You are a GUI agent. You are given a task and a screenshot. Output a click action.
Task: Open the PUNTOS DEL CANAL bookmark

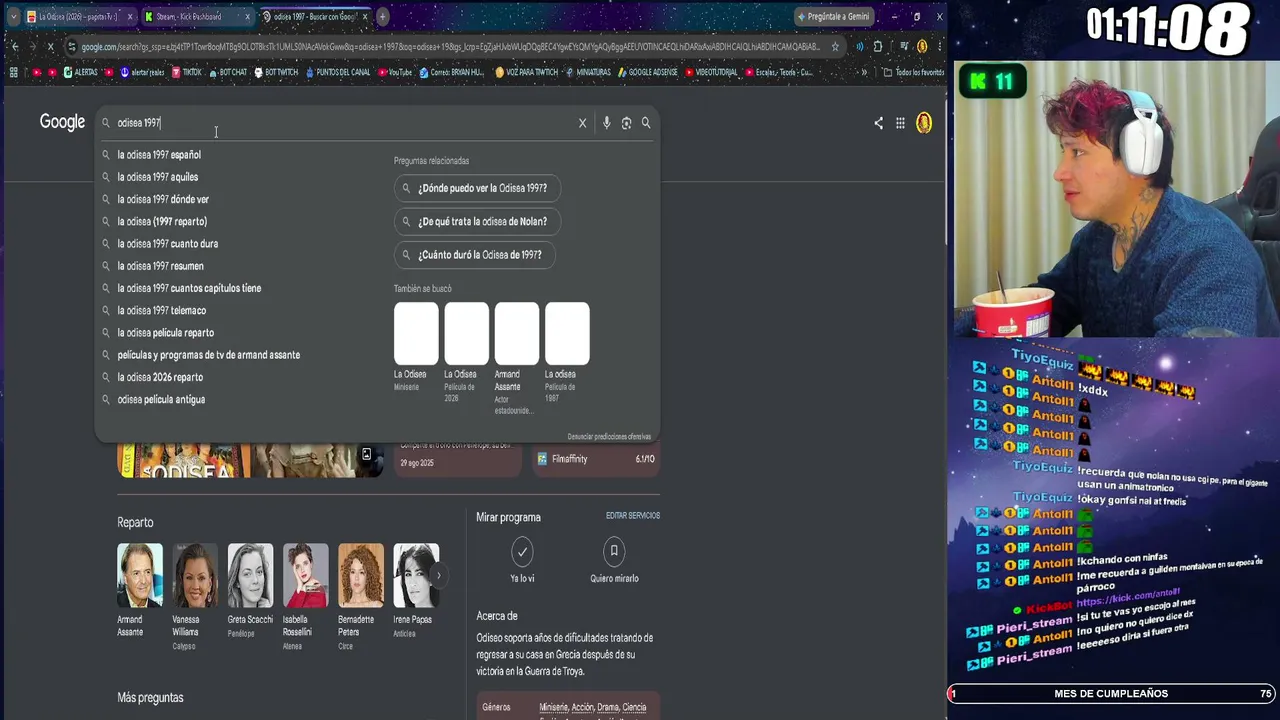[337, 72]
